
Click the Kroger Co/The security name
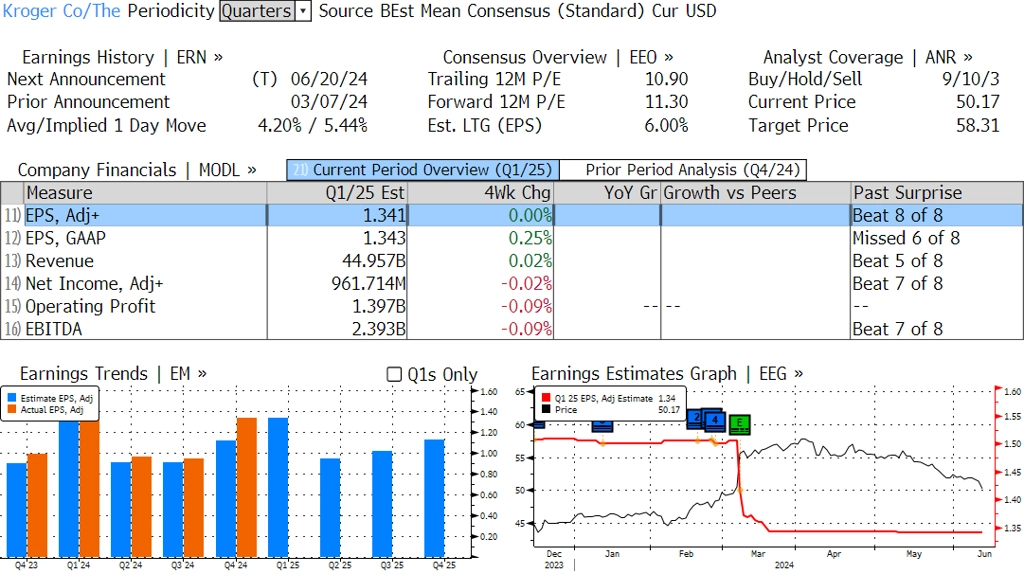[x=62, y=11]
